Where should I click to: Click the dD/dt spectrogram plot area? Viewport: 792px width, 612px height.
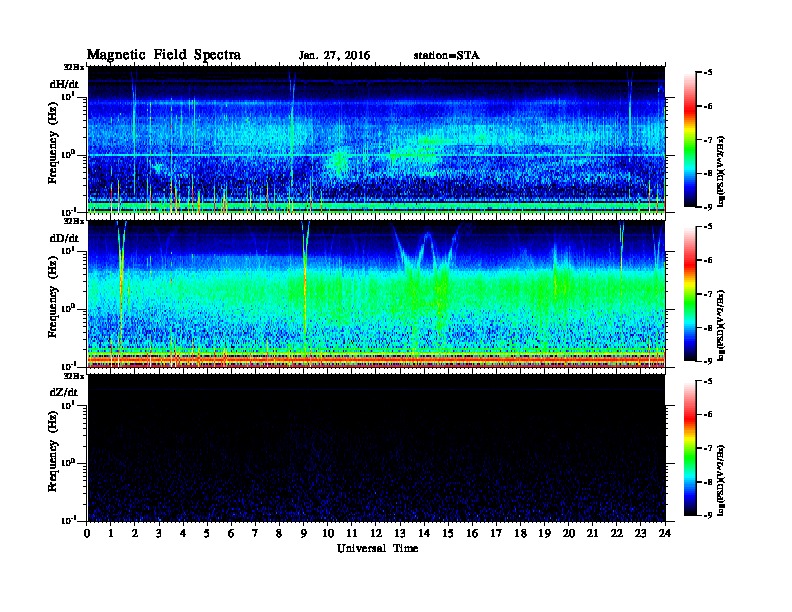point(376,294)
